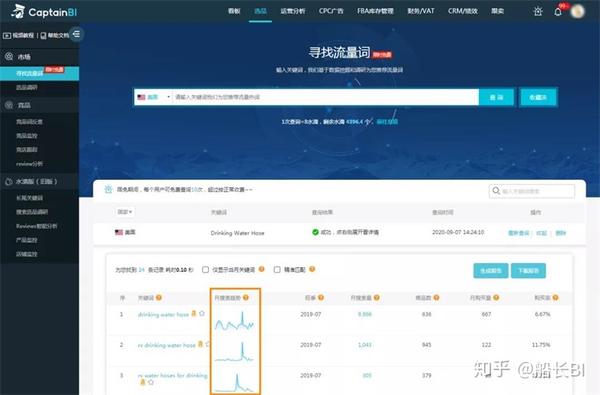Open the CRM/绩效 top navigation tab

[x=463, y=11]
